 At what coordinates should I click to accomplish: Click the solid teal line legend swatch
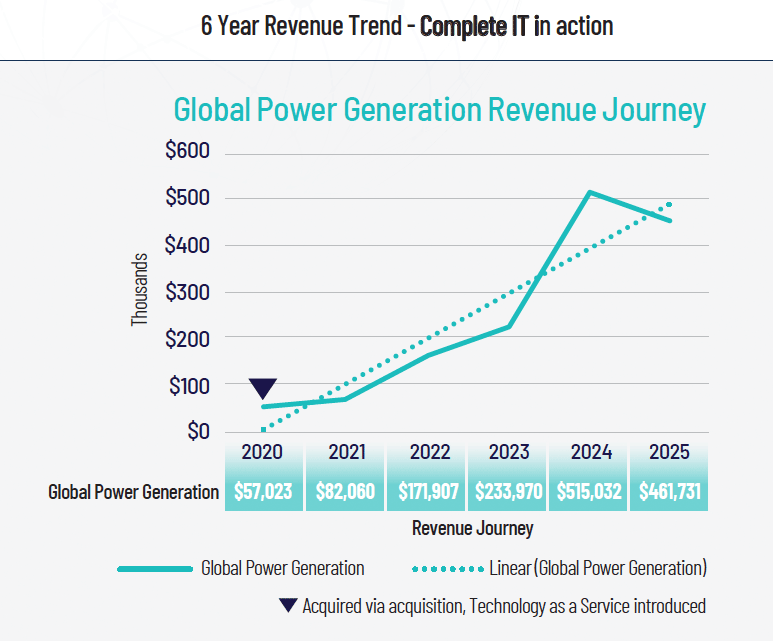click(154, 569)
